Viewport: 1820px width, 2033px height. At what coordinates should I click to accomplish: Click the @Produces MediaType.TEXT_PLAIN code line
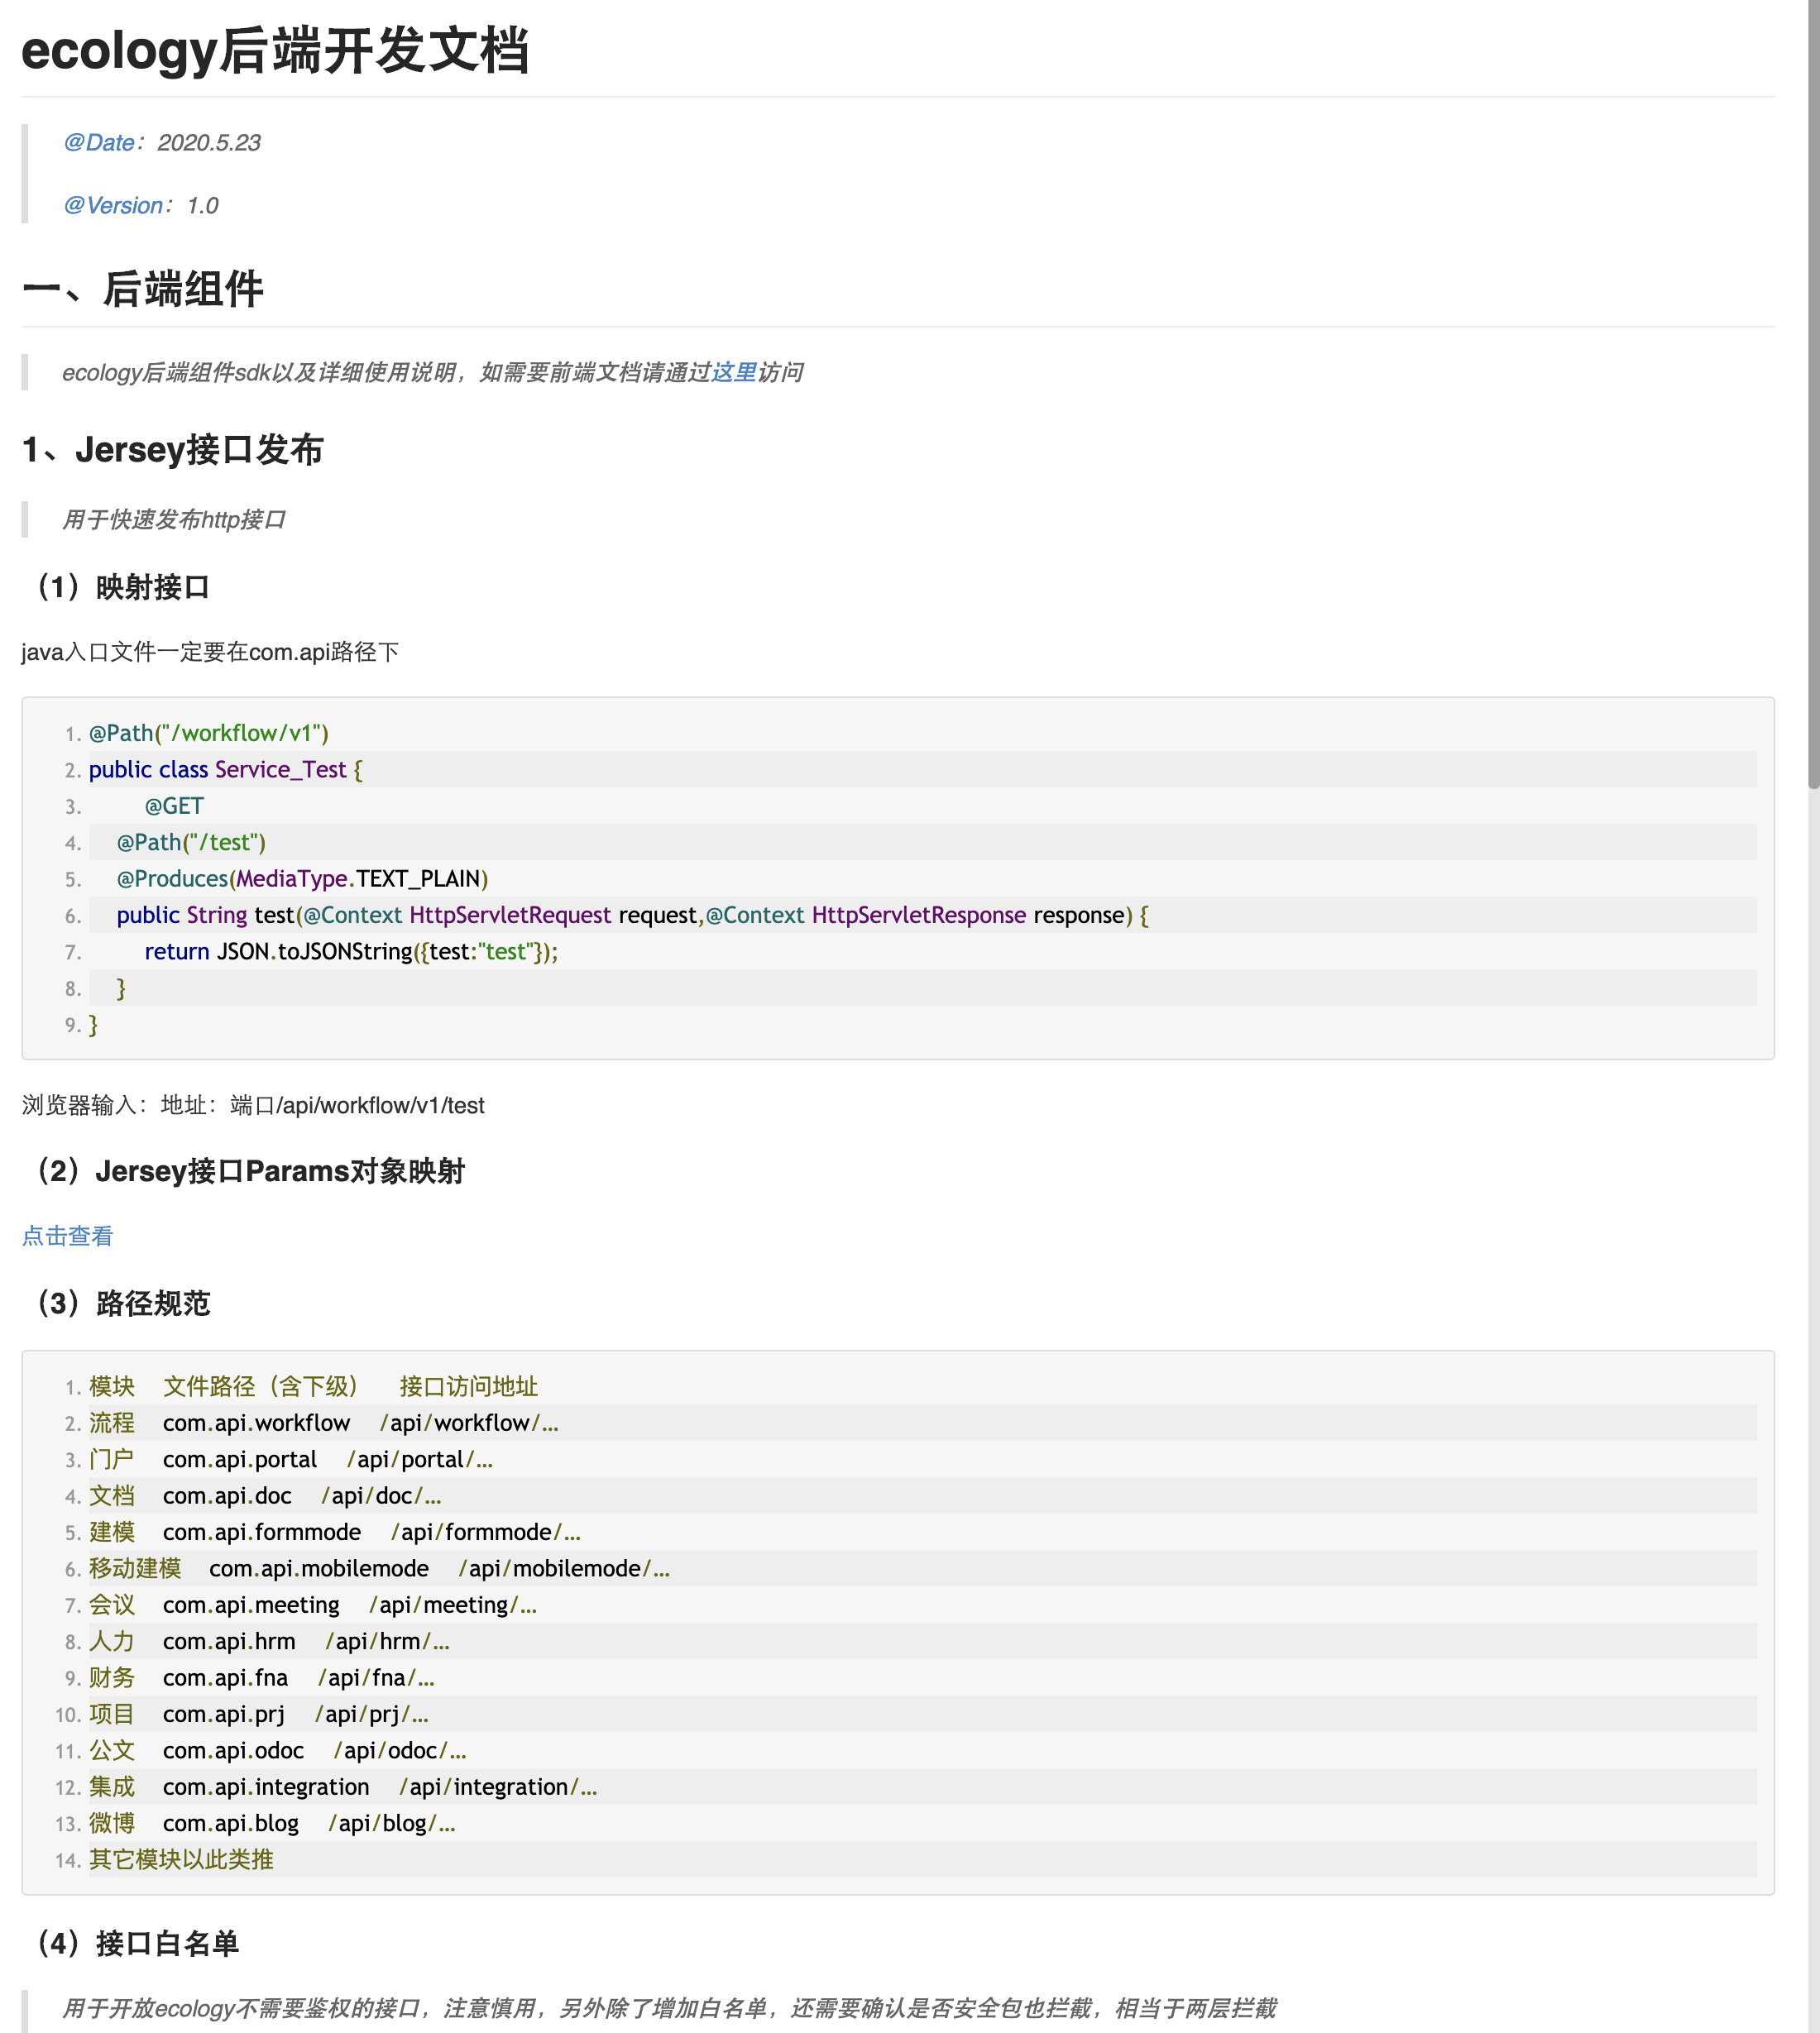click(x=302, y=879)
